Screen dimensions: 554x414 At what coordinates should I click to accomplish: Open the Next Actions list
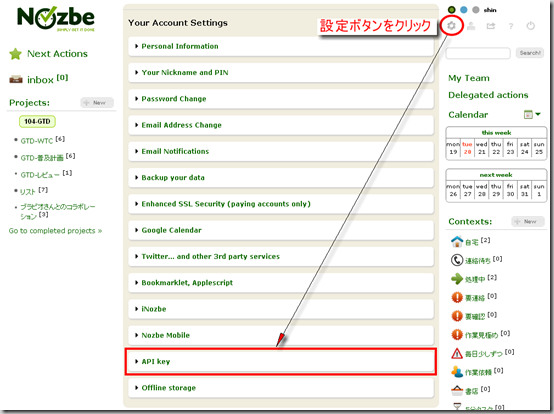[x=57, y=54]
